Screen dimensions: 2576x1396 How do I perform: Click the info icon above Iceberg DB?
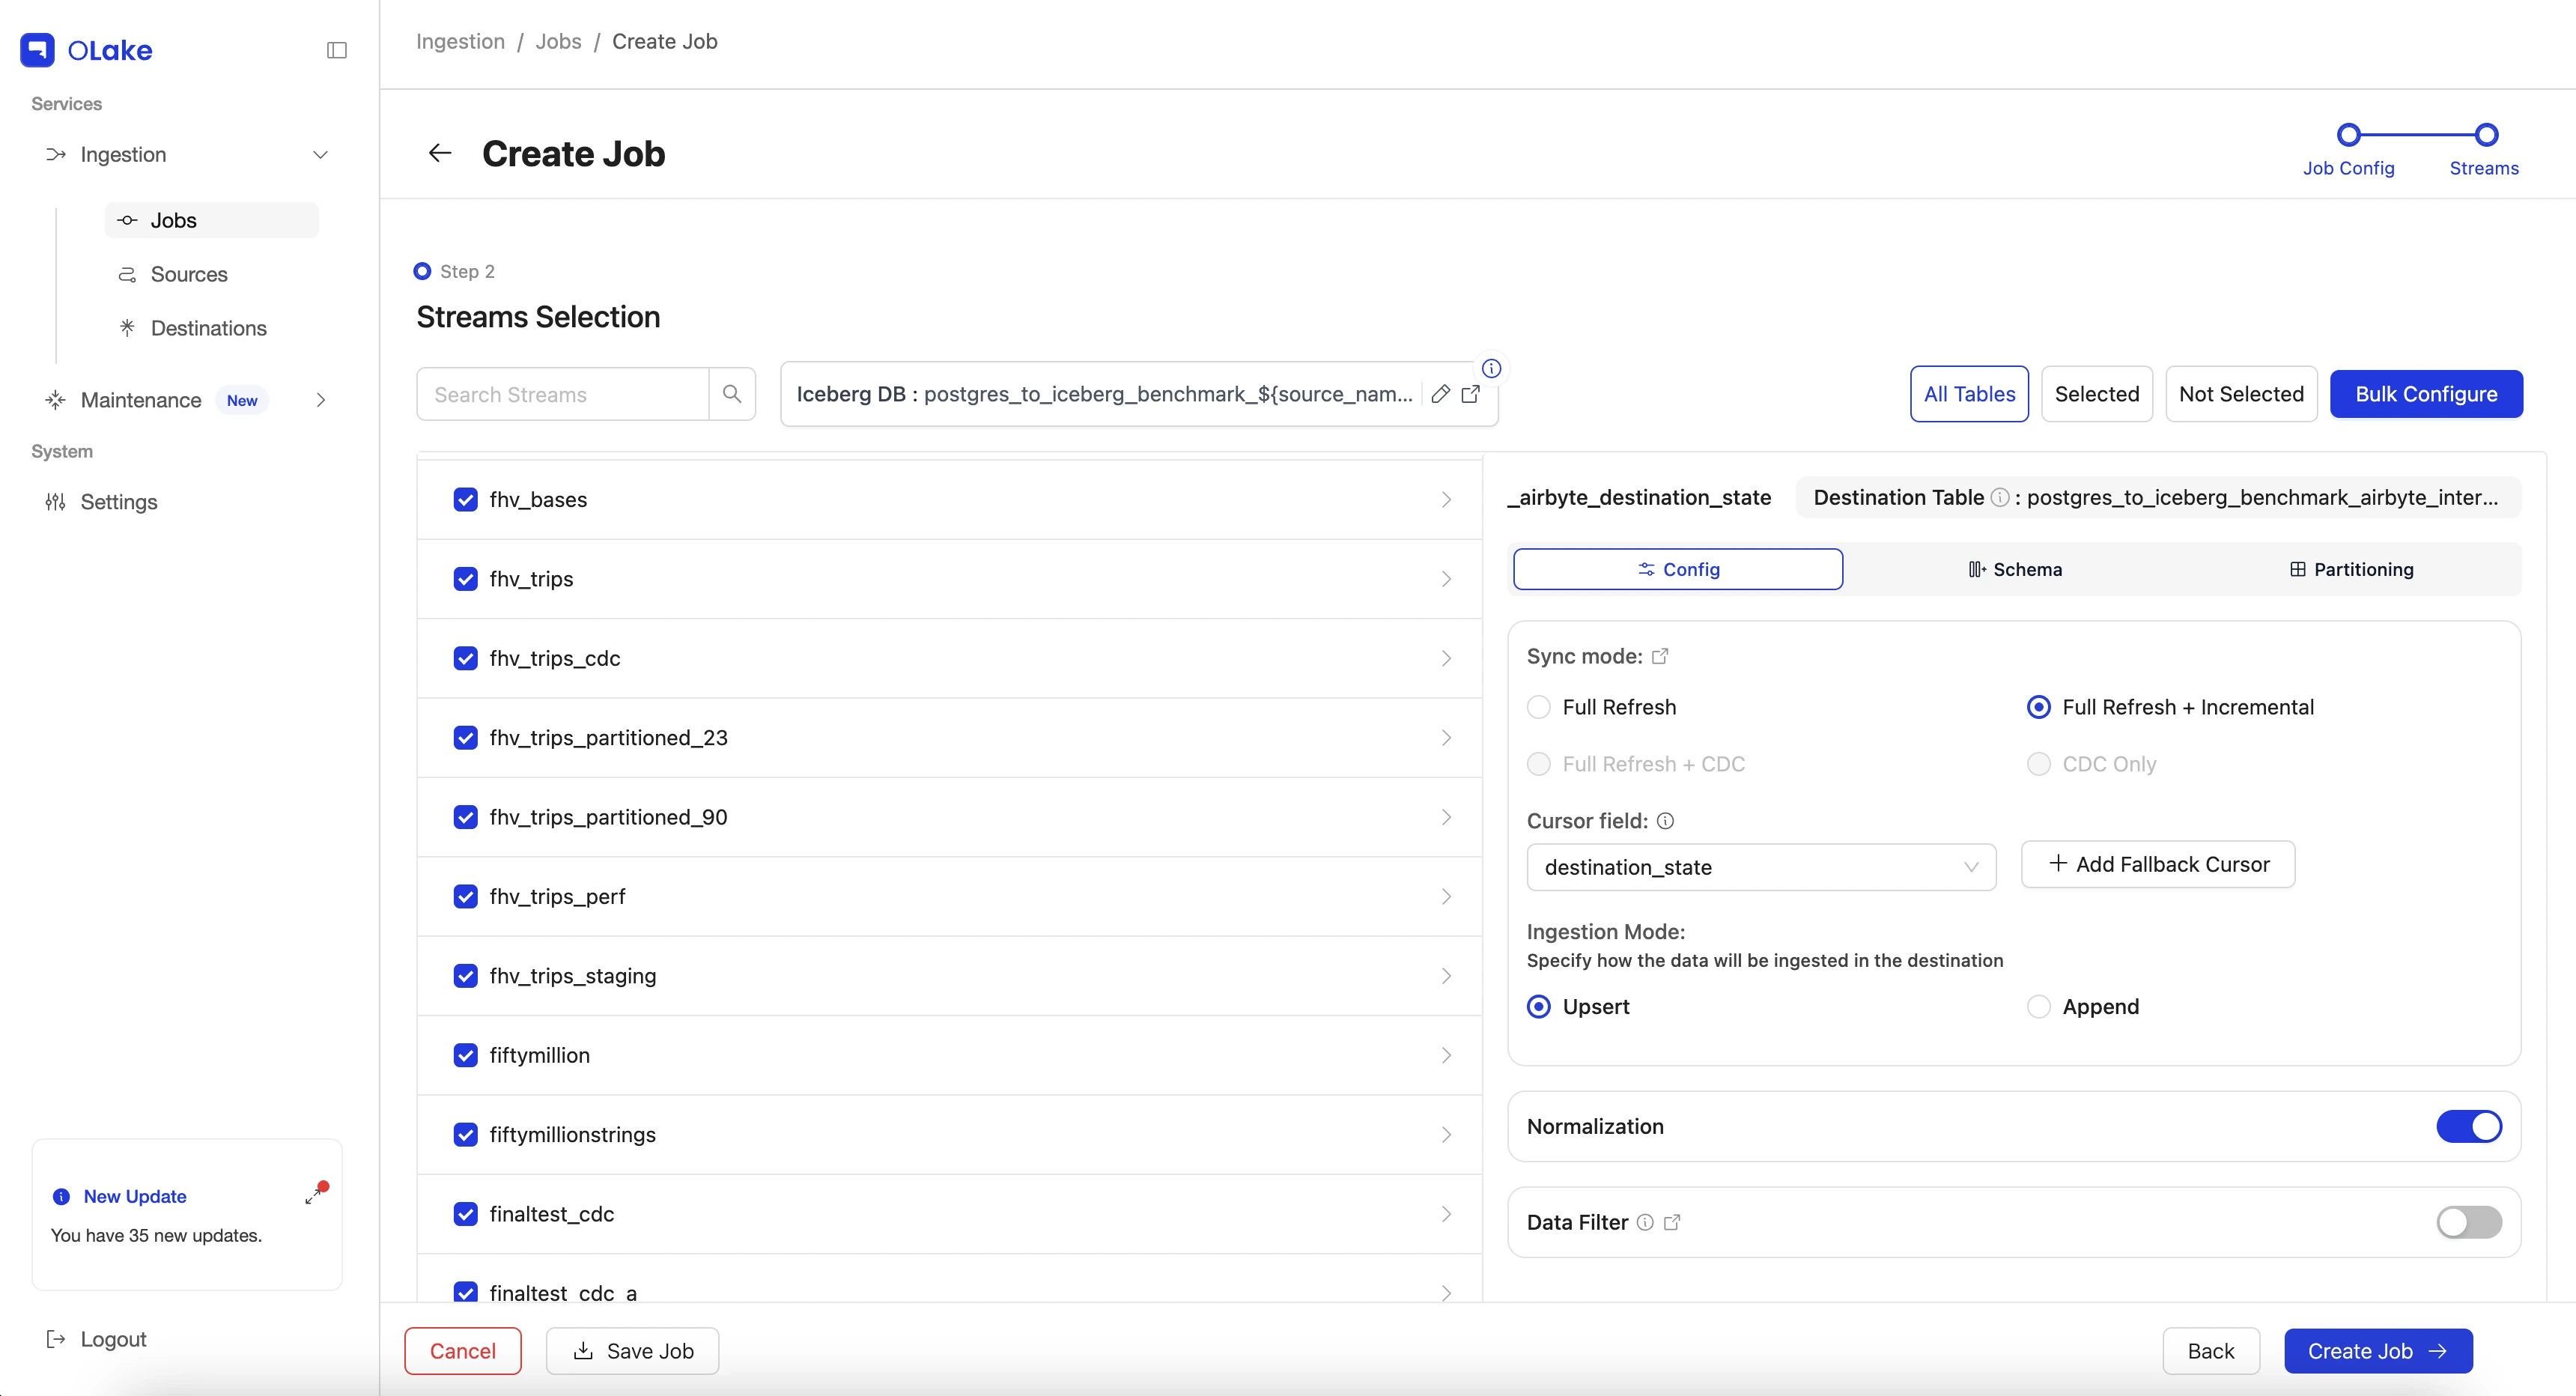[x=1491, y=368]
